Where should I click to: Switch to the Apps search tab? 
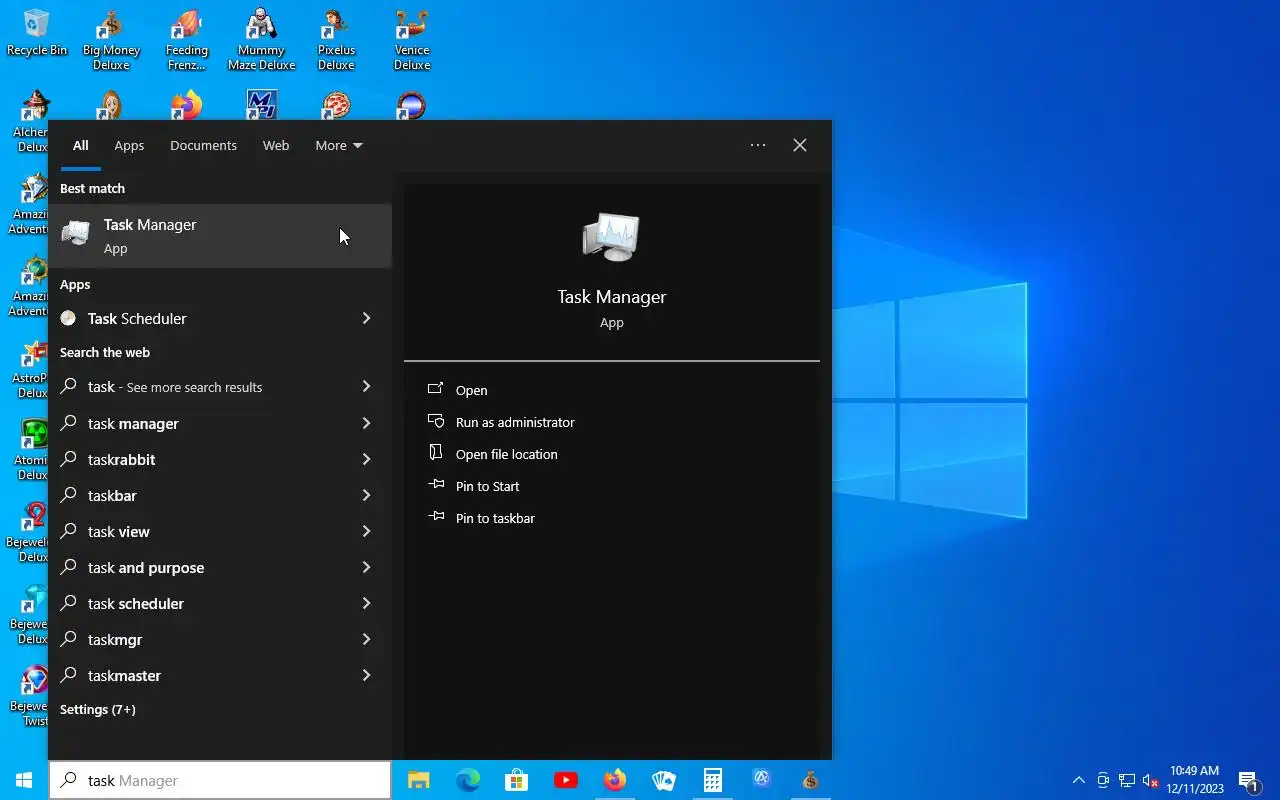pyautogui.click(x=129, y=145)
